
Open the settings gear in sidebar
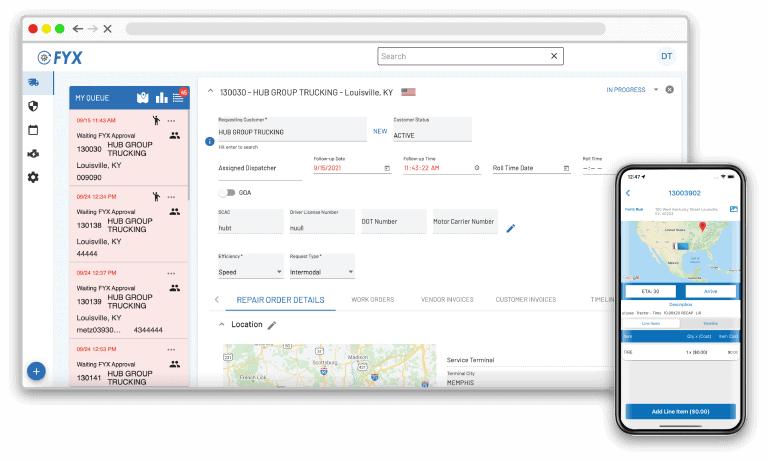(x=33, y=177)
